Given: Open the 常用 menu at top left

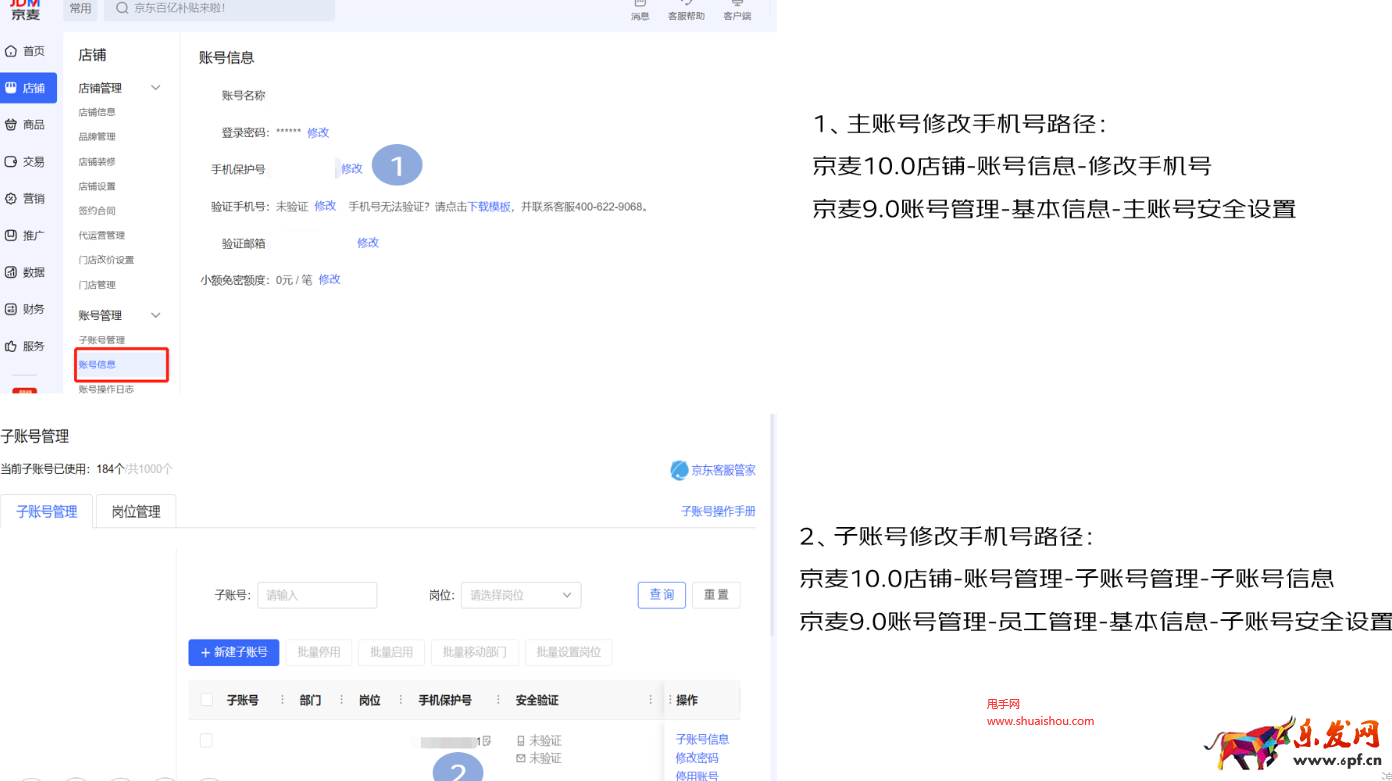Looking at the screenshot, I should click(80, 8).
